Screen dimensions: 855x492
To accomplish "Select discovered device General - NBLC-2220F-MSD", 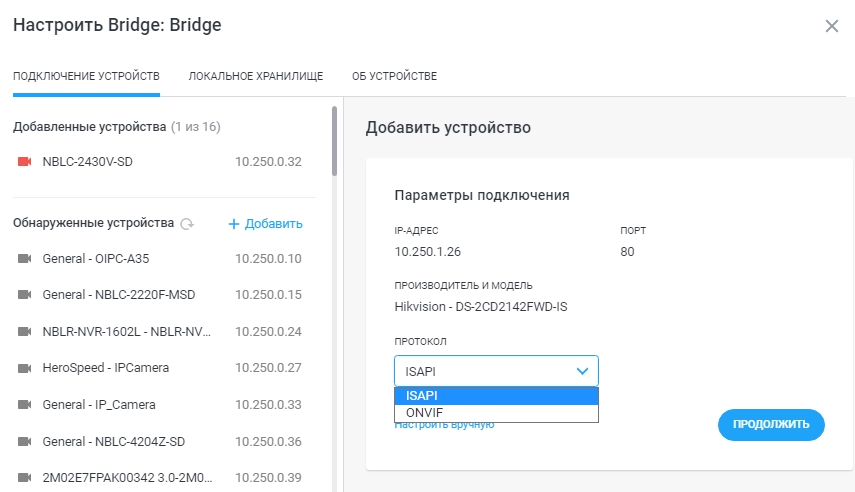I will point(118,295).
